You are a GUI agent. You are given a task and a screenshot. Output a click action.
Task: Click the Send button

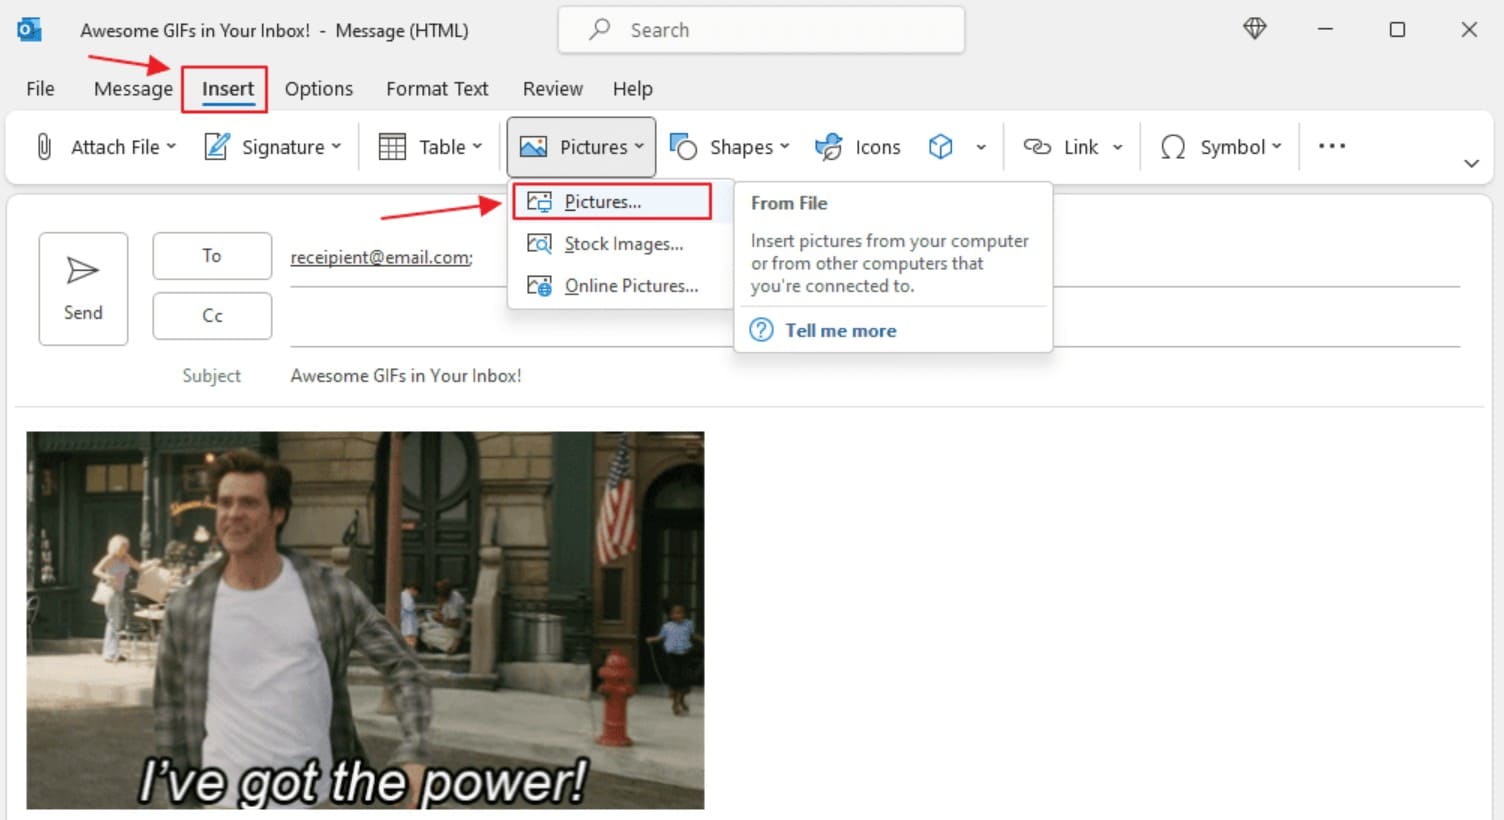click(83, 289)
